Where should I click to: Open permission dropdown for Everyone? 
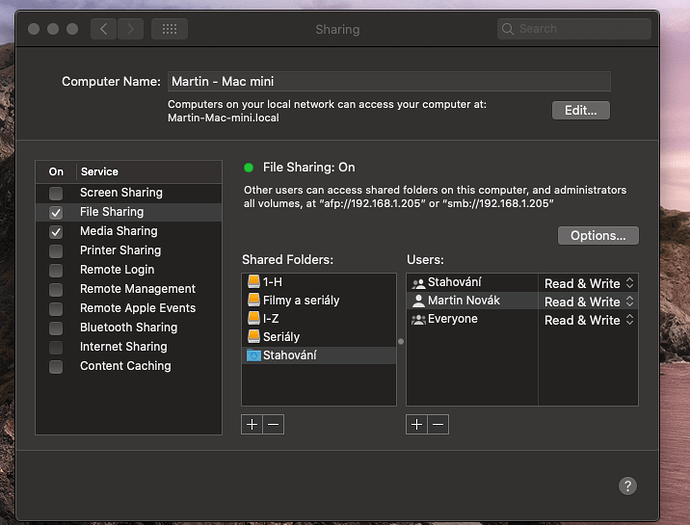[x=588, y=320]
